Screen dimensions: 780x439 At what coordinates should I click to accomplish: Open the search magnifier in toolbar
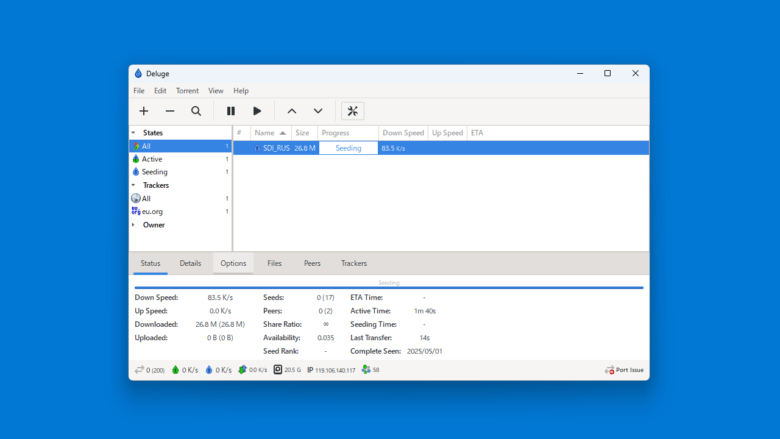pos(196,111)
